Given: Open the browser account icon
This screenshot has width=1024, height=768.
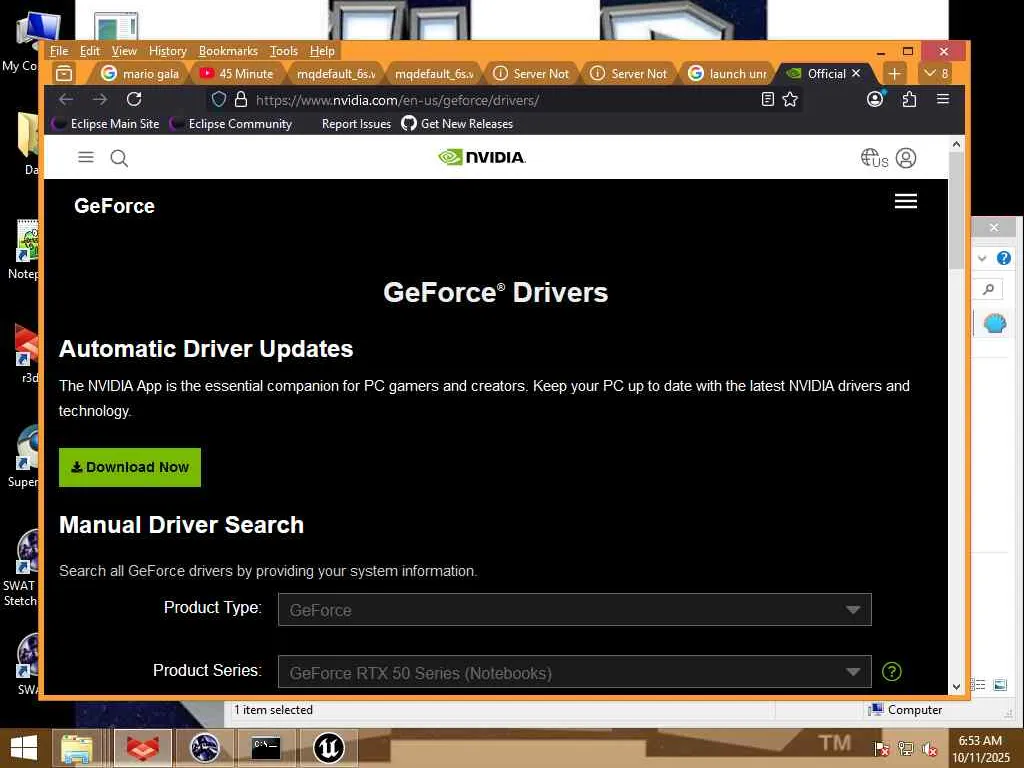Looking at the screenshot, I should pos(875,99).
